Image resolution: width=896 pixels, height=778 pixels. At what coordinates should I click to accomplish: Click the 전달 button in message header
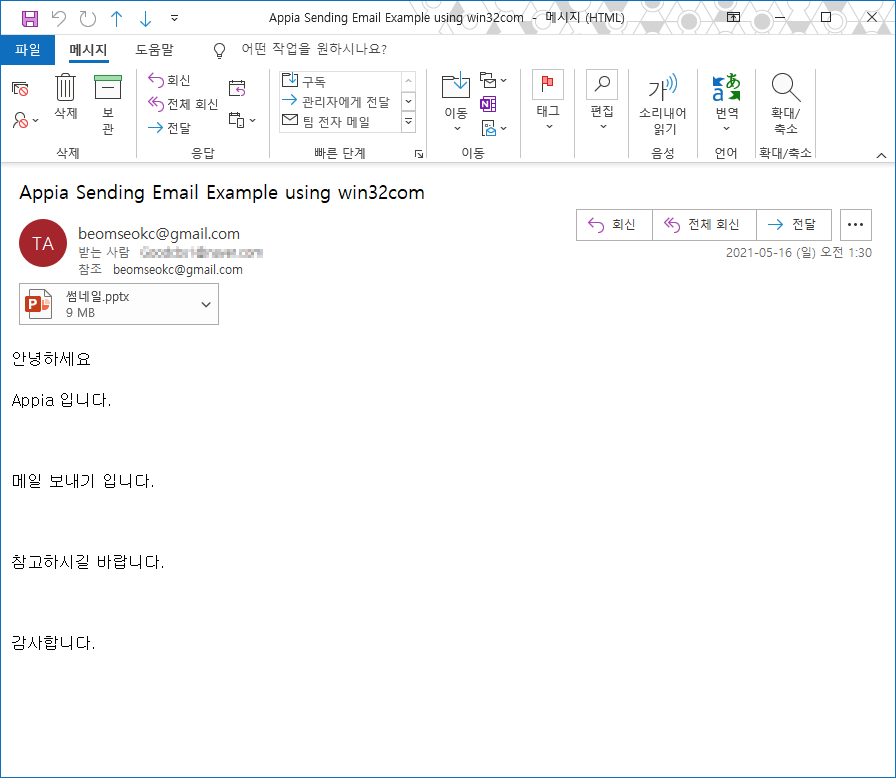pyautogui.click(x=794, y=225)
